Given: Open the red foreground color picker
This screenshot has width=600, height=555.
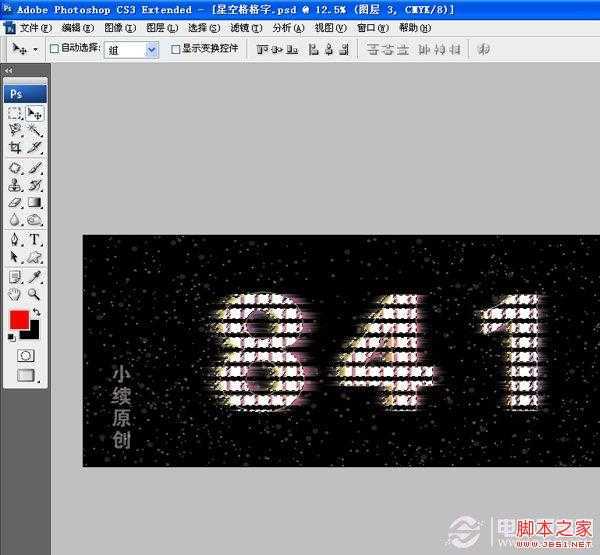Looking at the screenshot, I should tap(19, 320).
